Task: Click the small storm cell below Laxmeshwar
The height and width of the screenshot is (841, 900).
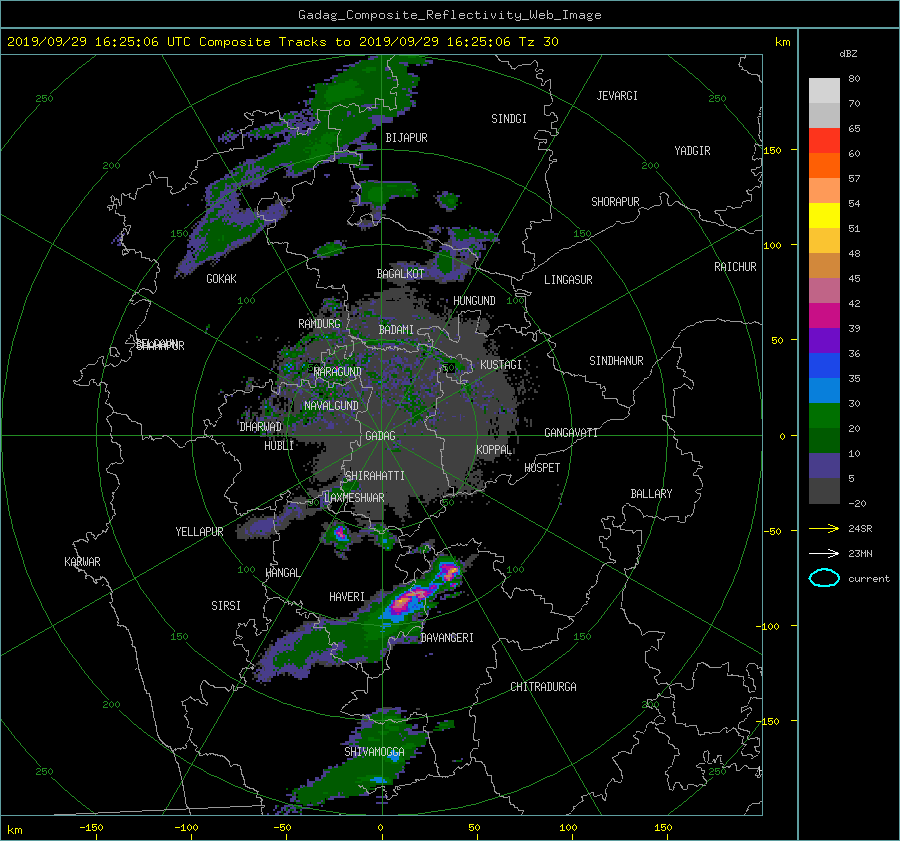Action: click(340, 534)
